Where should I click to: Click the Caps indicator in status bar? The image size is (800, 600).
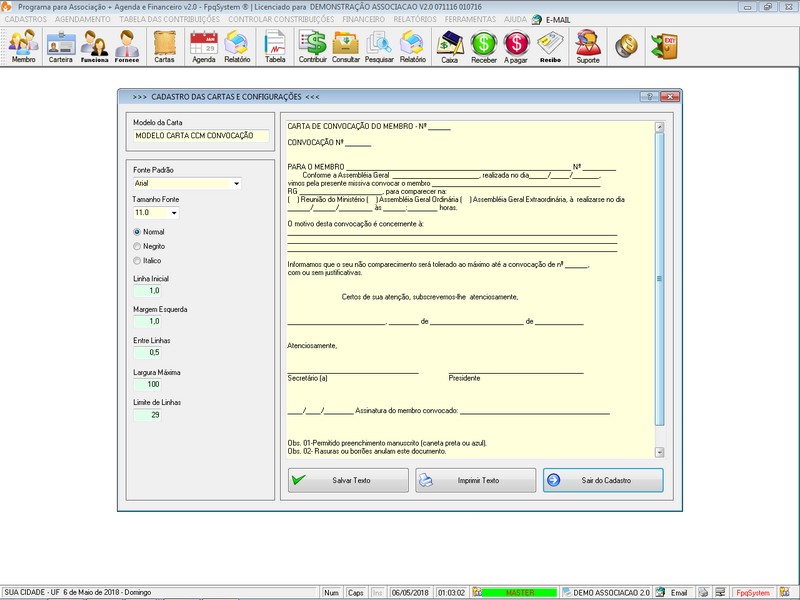(x=355, y=592)
